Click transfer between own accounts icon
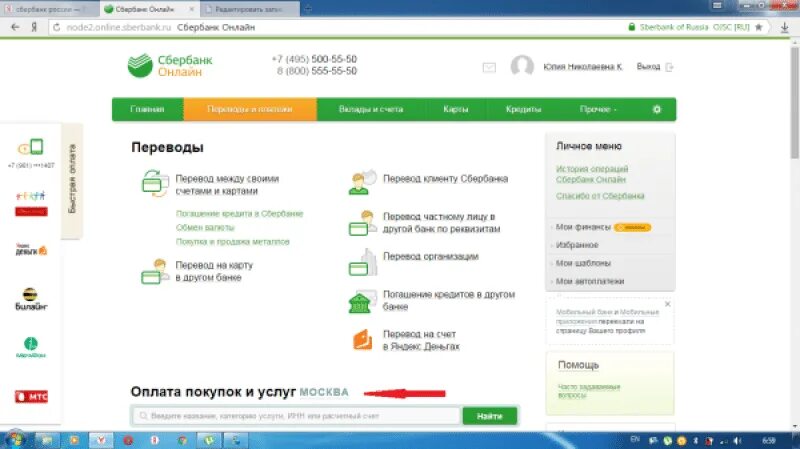Screen dimensions: 800x449 (x=155, y=184)
